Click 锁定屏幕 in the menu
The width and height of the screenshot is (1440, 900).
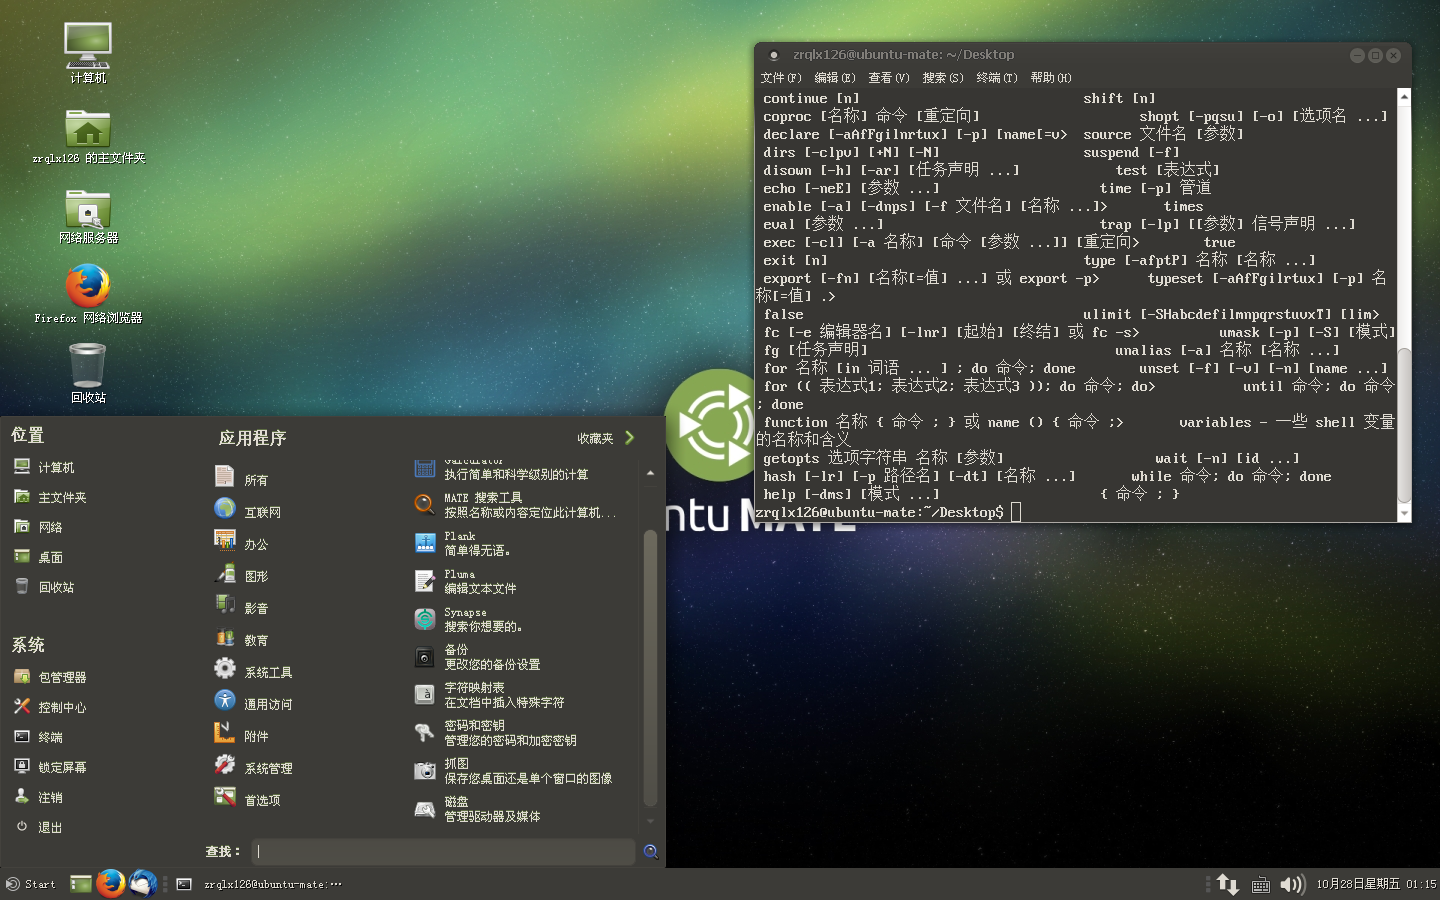tap(51, 767)
